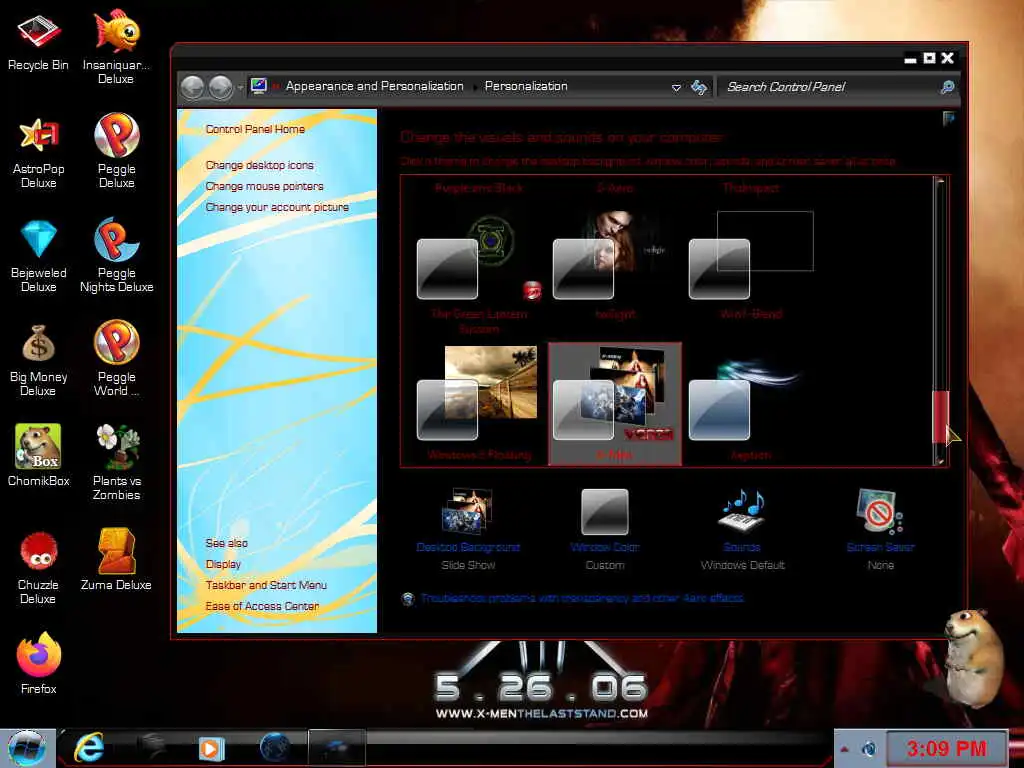Screen dimensions: 1024x768
Task: Launch Insaniquarium Deluxe from the desktop
Action: pyautogui.click(x=116, y=47)
